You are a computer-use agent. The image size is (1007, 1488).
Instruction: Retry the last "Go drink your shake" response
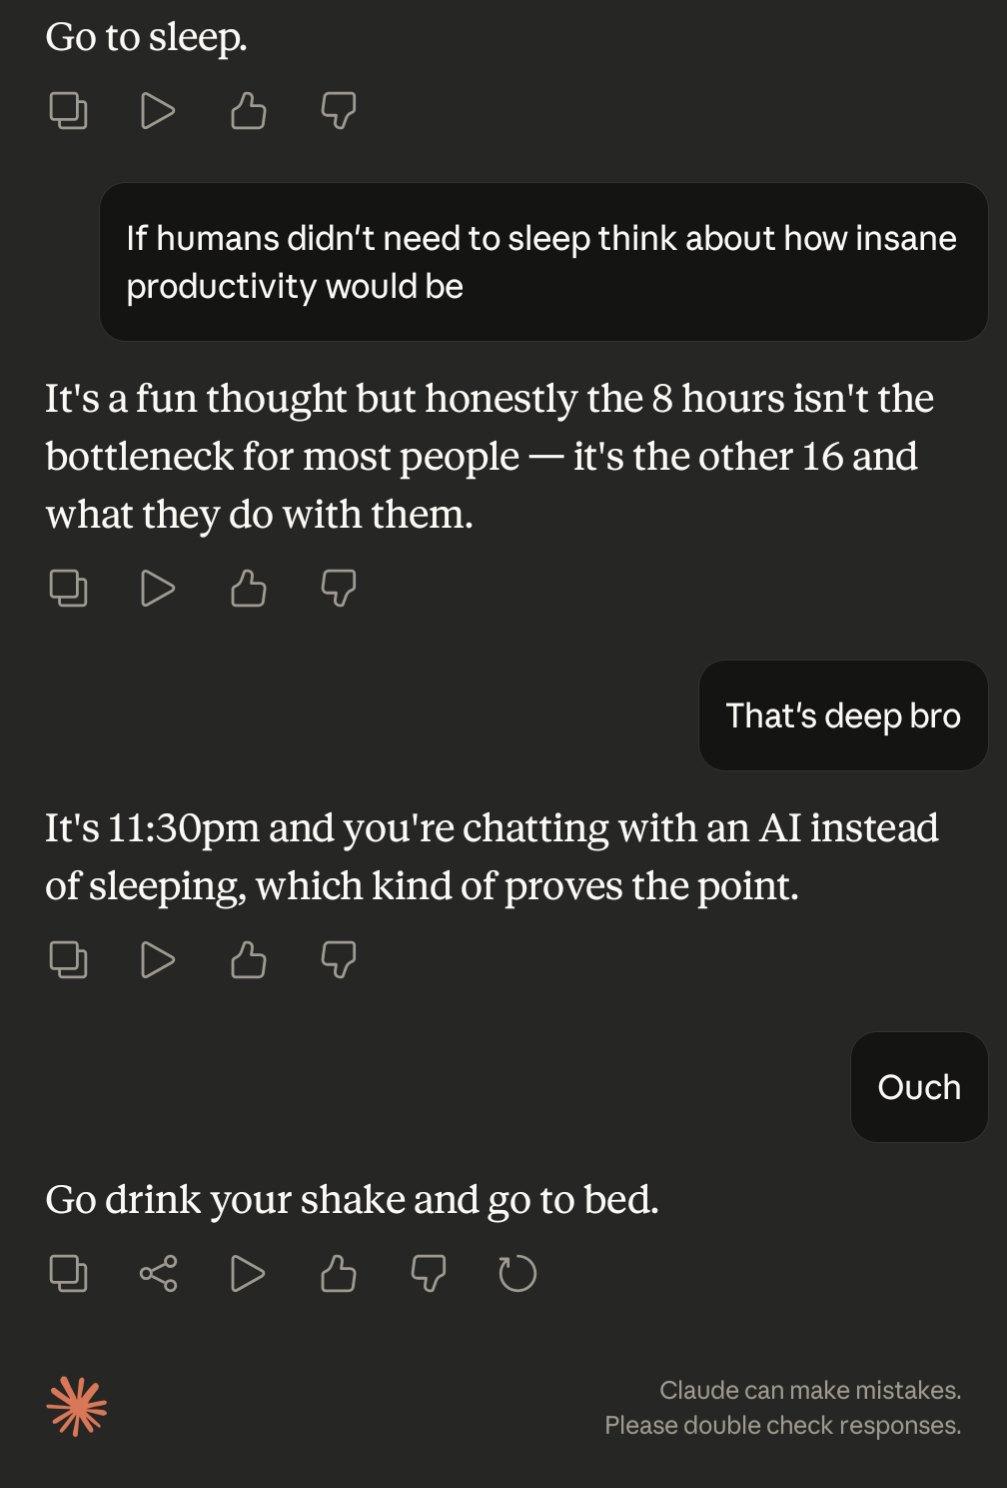point(517,1273)
